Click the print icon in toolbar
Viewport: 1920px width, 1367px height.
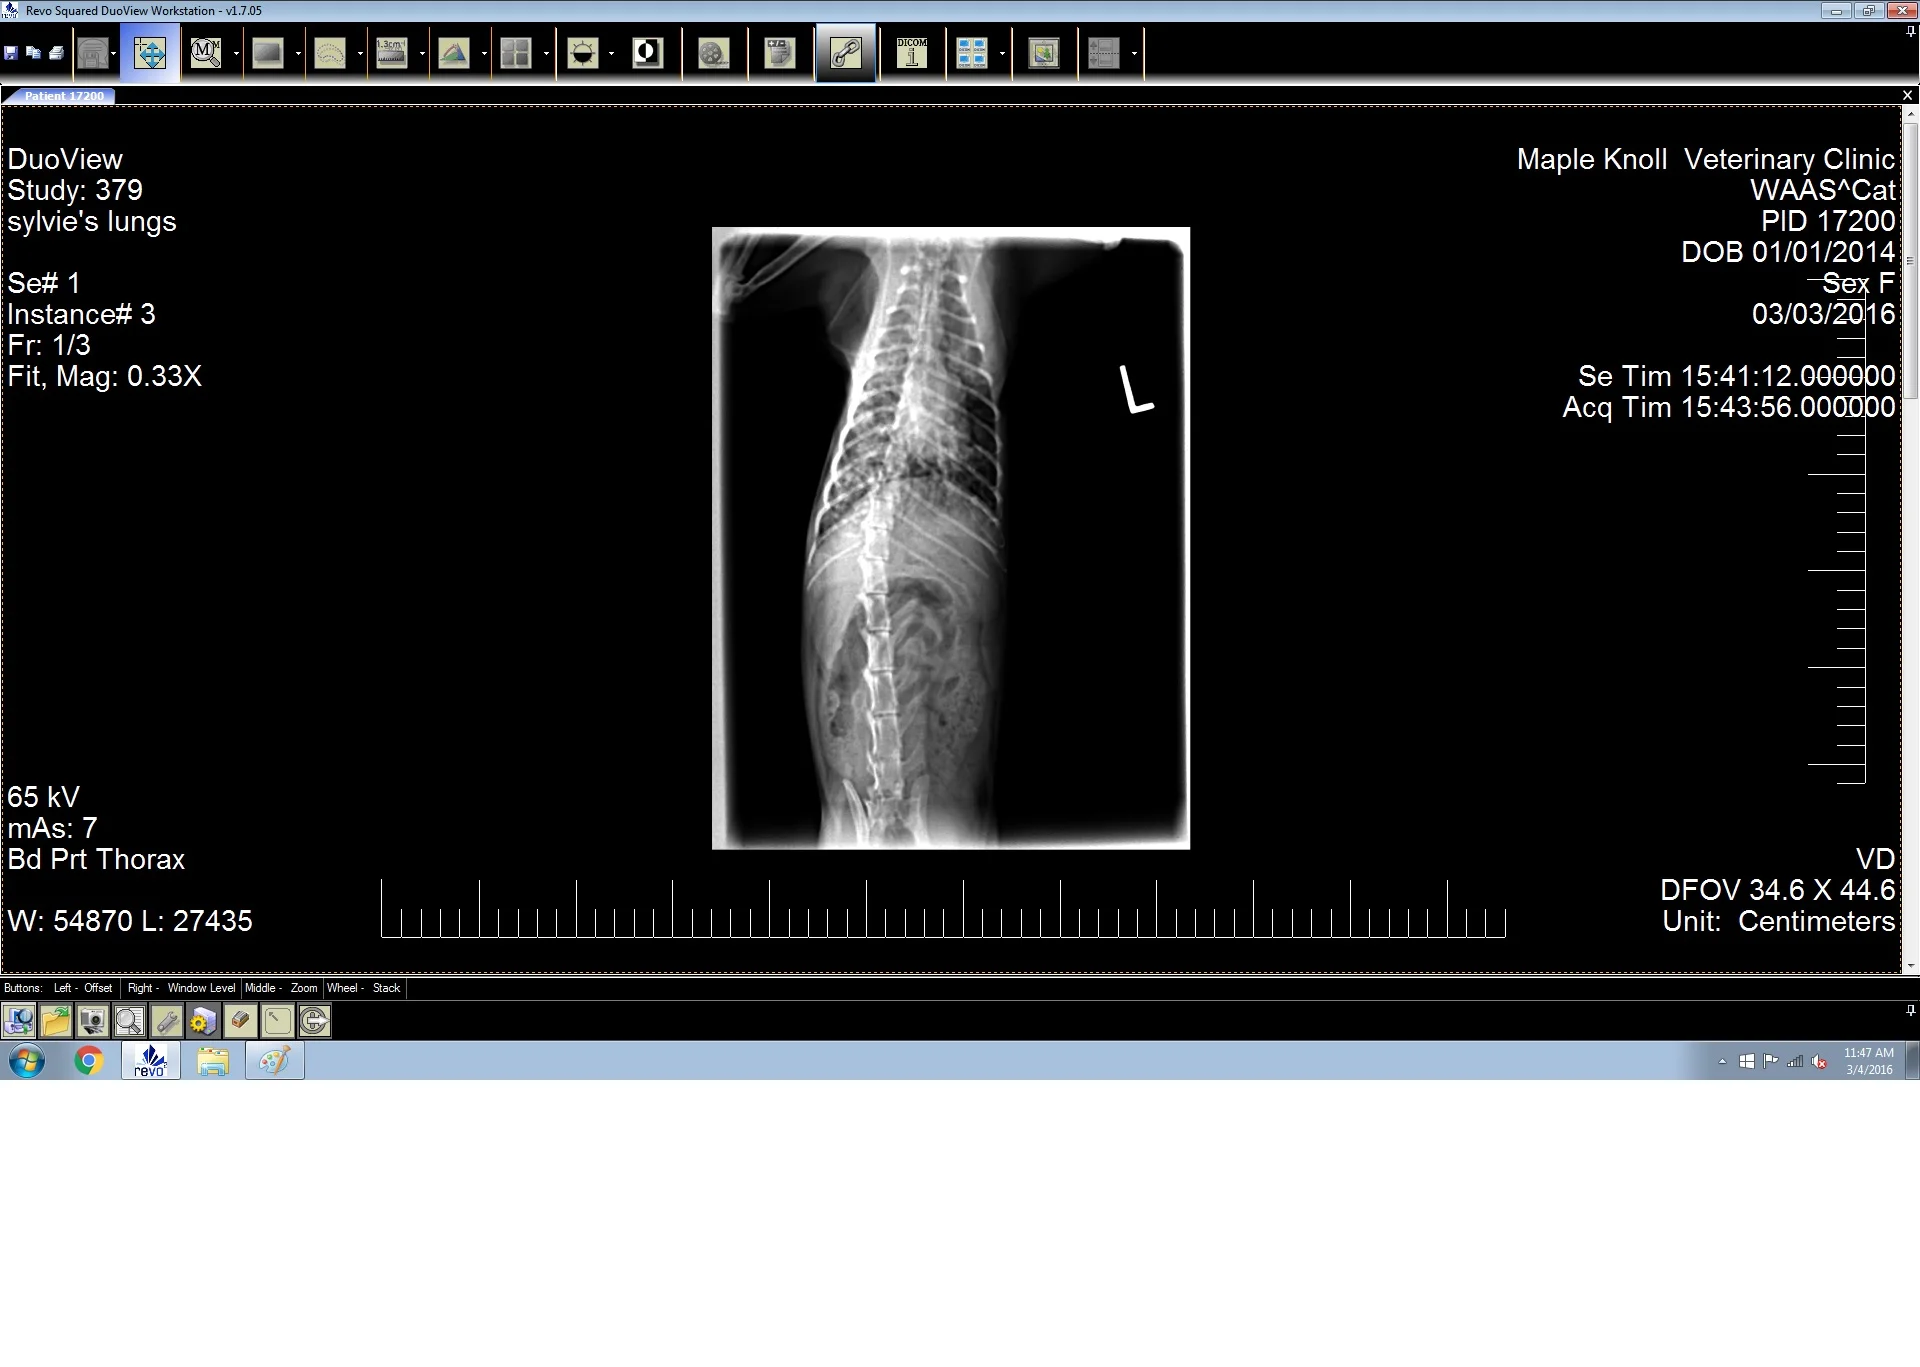(x=56, y=53)
